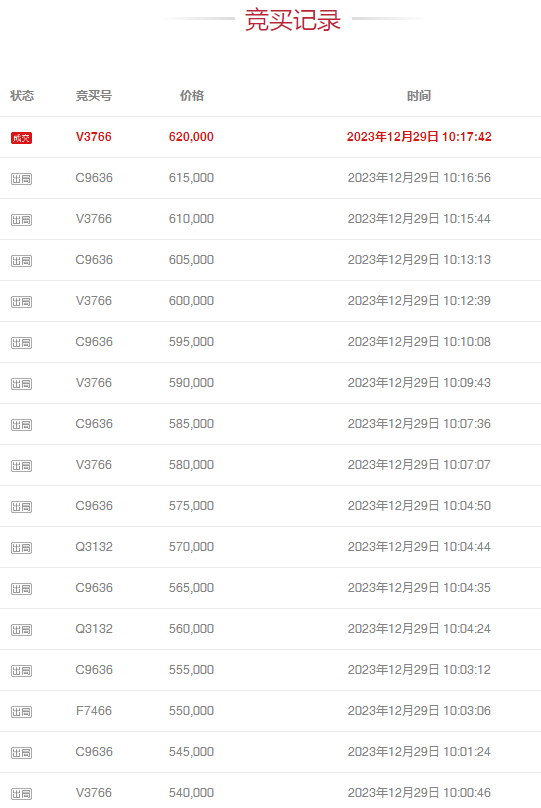This screenshot has width=541, height=808.
Task: Click the 出局 badge for the 10:13:13 bid
Action: pos(21,261)
